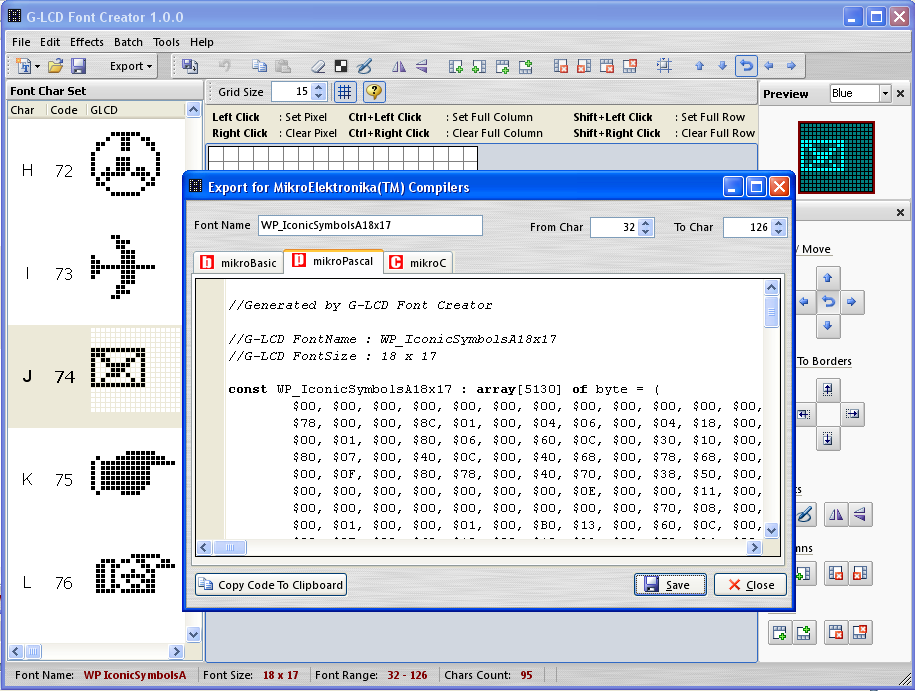Open the Preview color Blue dropdown
Viewport: 915px width, 691px height.
coord(885,93)
